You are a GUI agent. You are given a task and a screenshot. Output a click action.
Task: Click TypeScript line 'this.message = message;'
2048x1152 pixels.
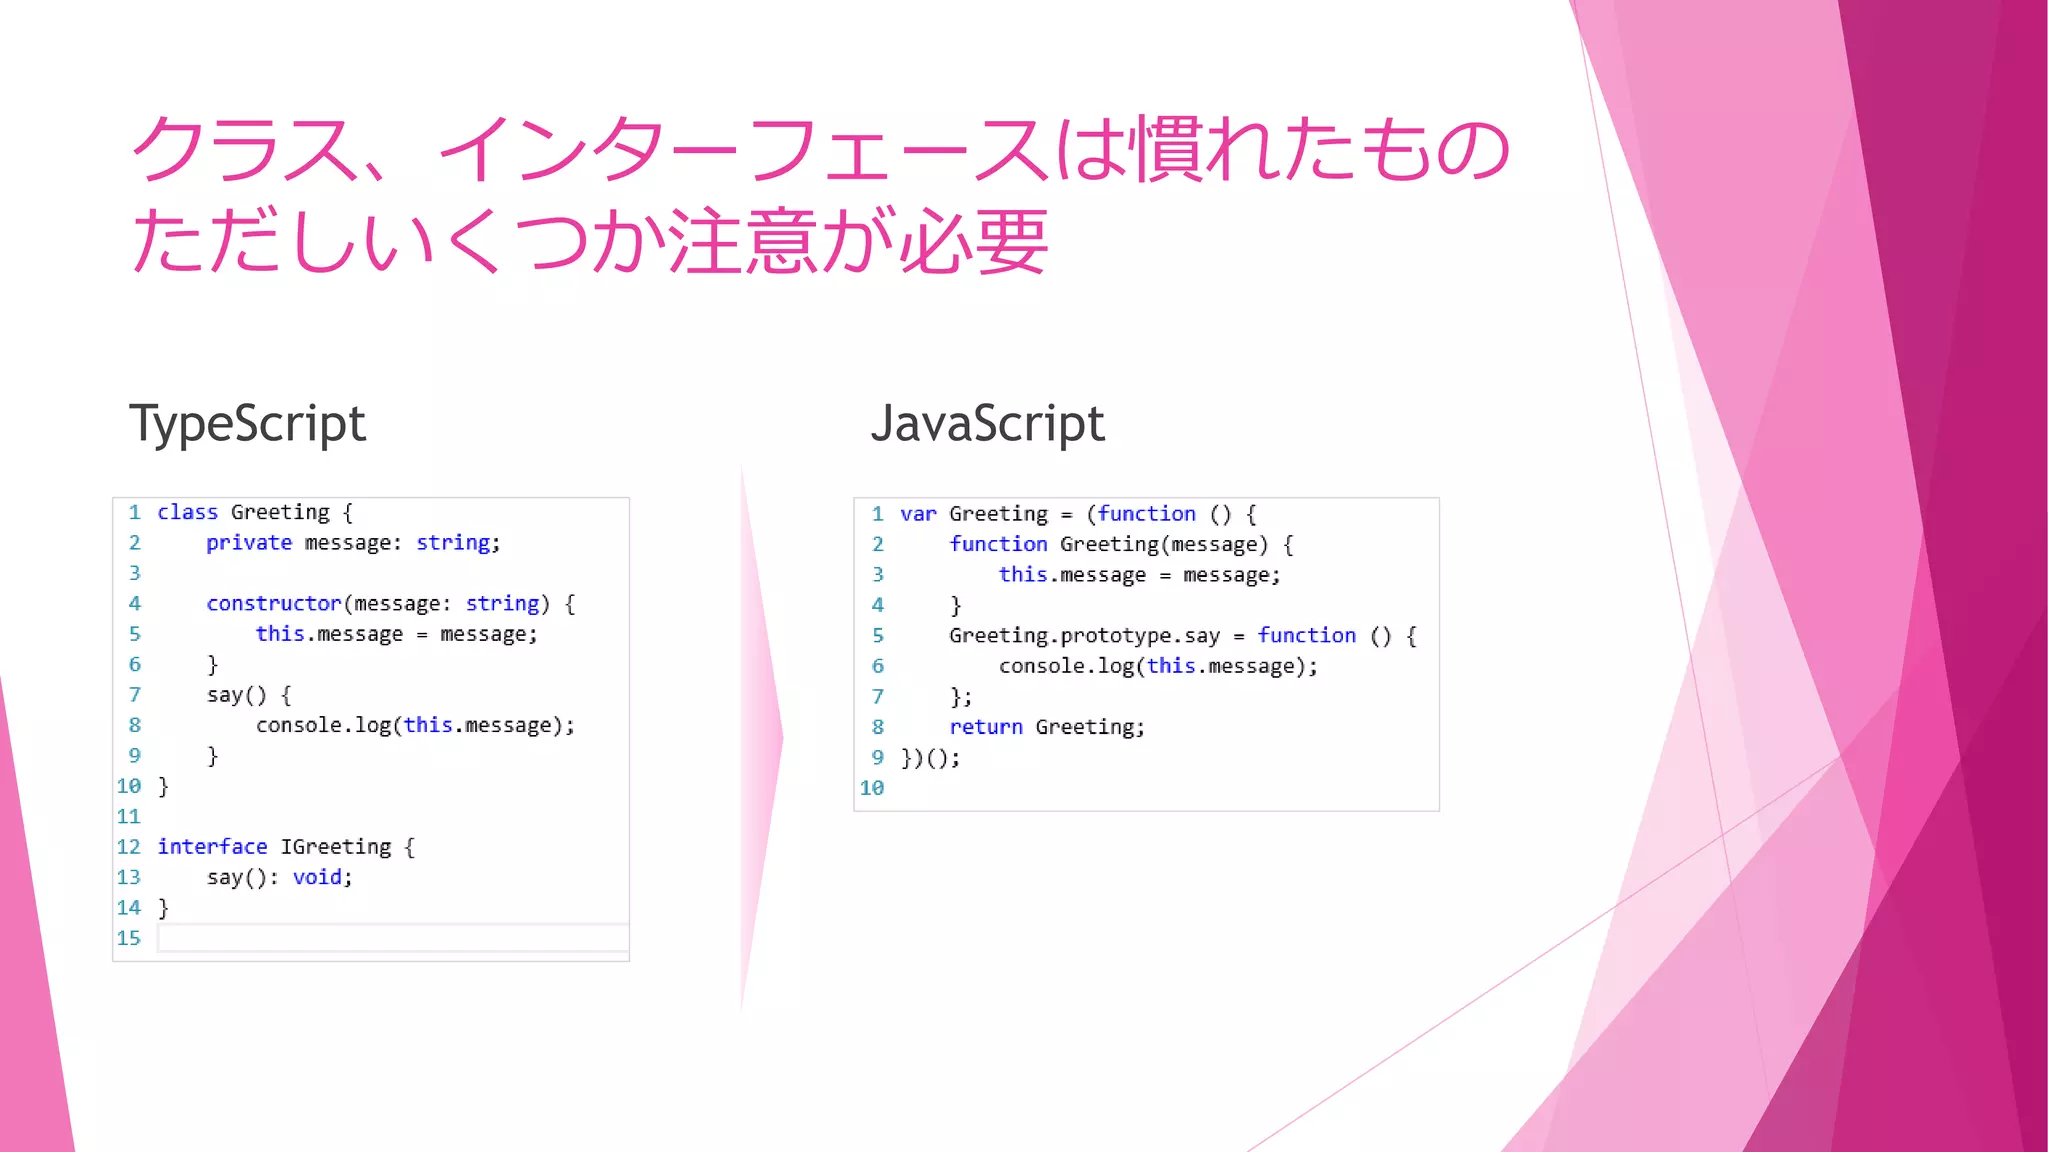point(397,634)
